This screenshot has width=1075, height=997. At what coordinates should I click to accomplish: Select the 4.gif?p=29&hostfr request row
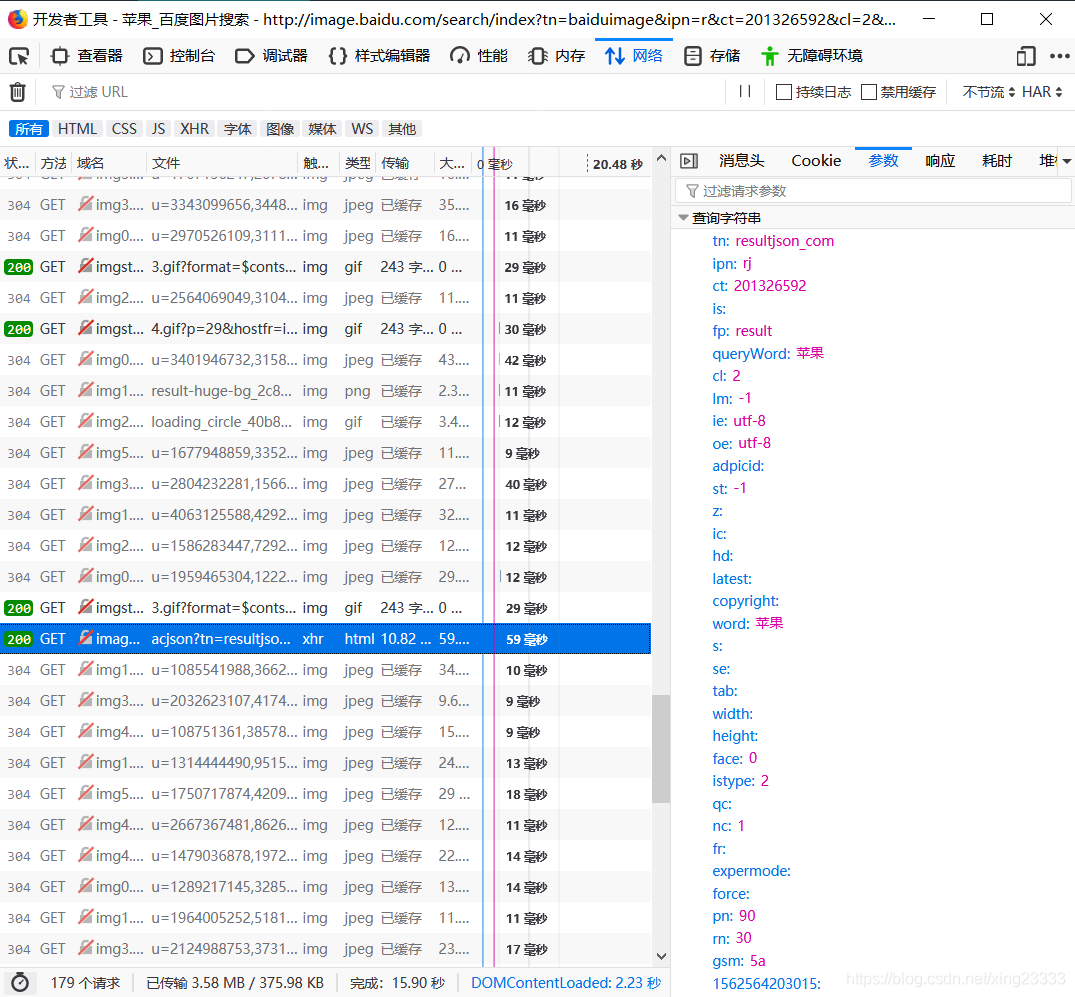coord(325,329)
